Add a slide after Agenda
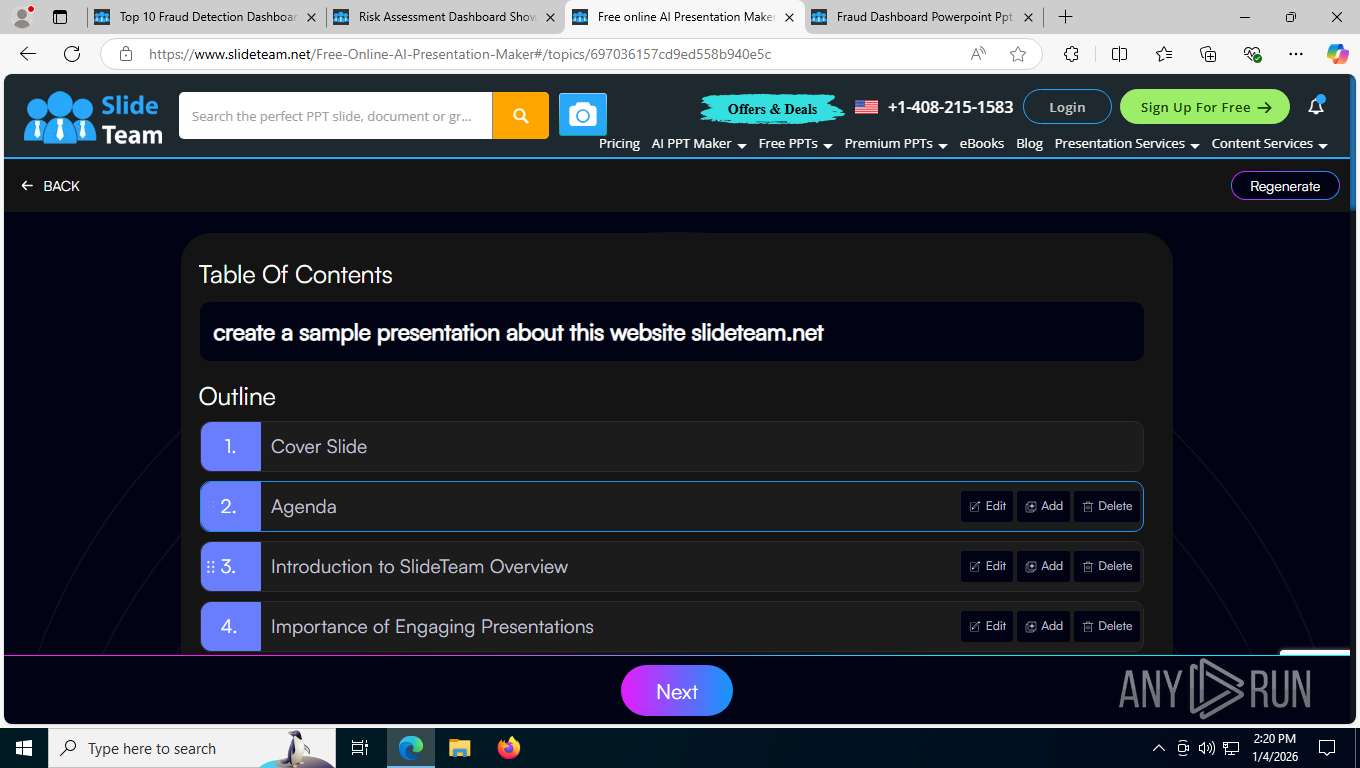The image size is (1360, 768). (x=1043, y=506)
